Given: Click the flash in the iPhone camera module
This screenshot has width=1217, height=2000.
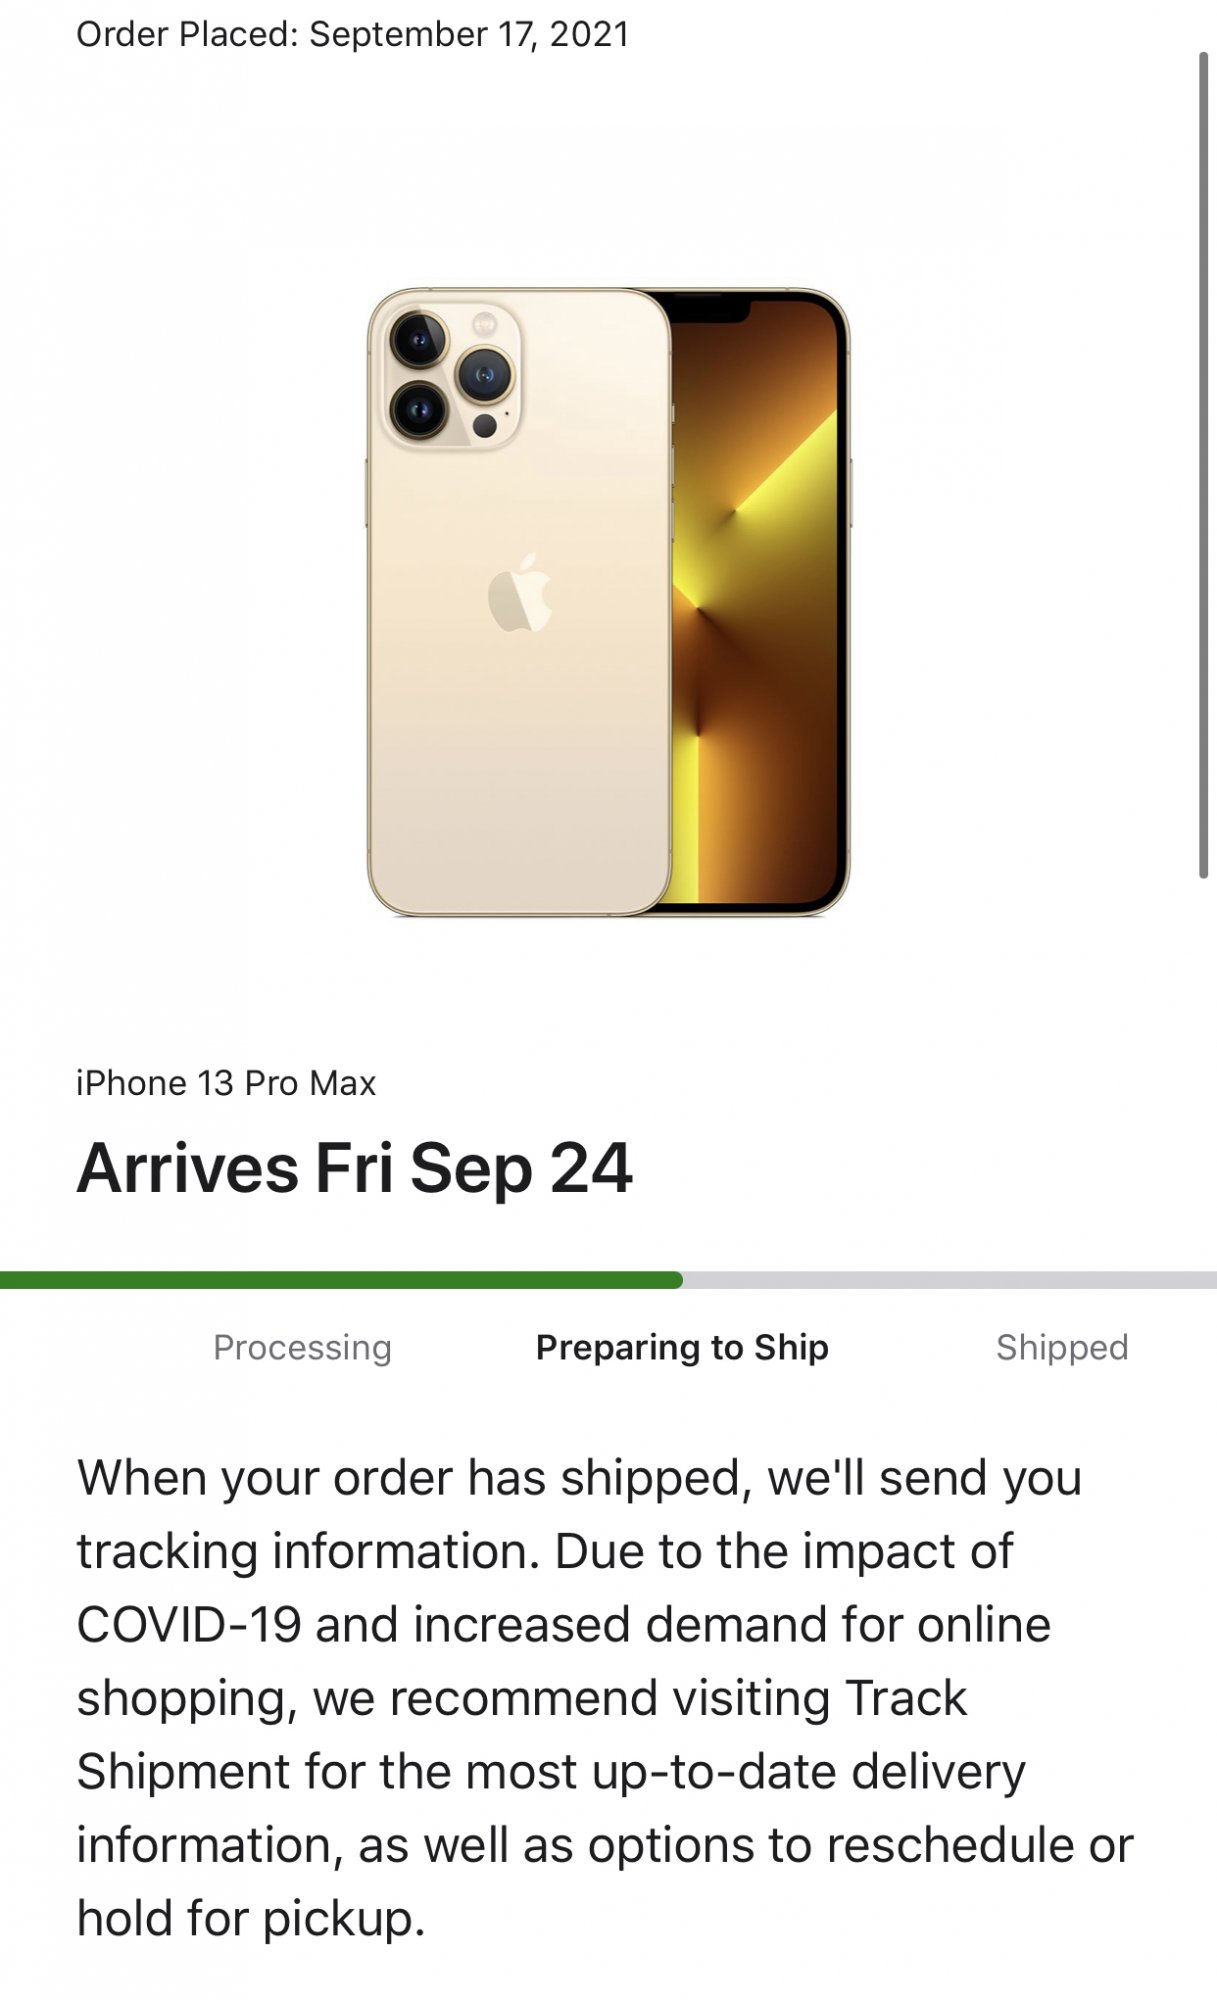Looking at the screenshot, I should coord(485,323).
